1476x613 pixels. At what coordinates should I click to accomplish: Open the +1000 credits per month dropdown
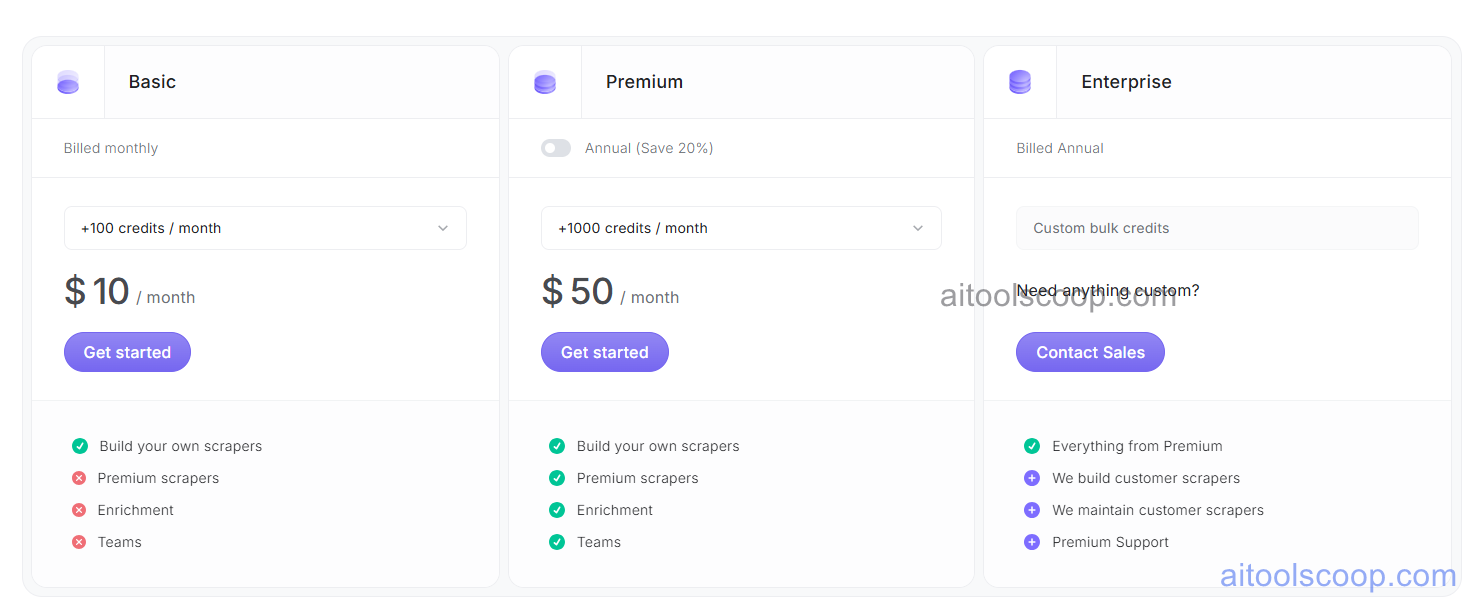point(741,228)
